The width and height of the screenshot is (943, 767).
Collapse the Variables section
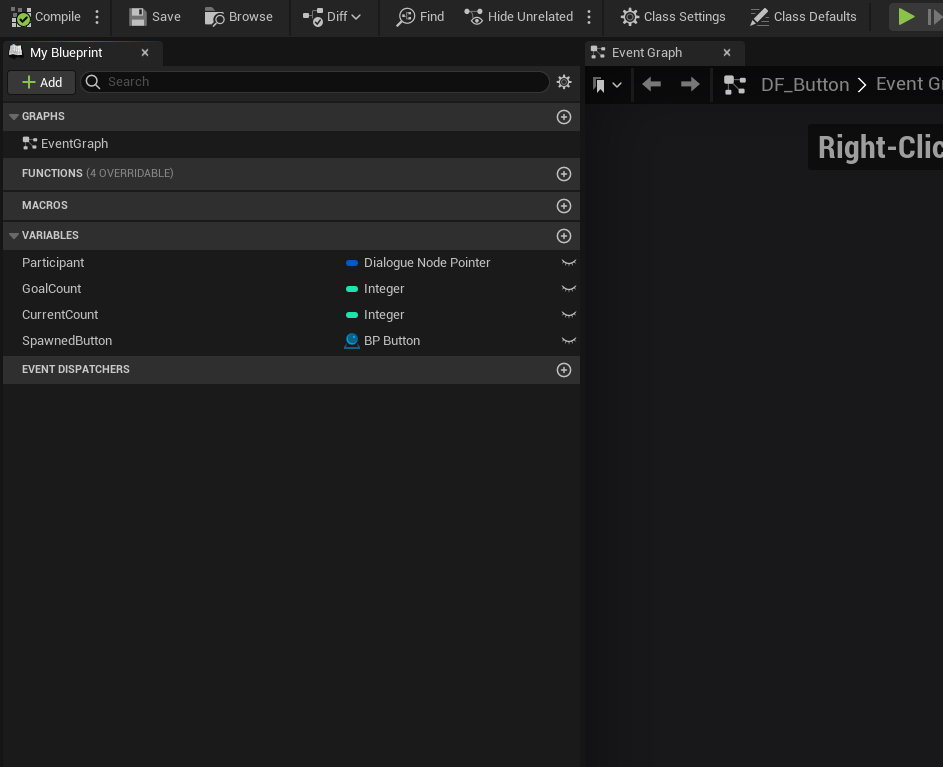[14, 236]
